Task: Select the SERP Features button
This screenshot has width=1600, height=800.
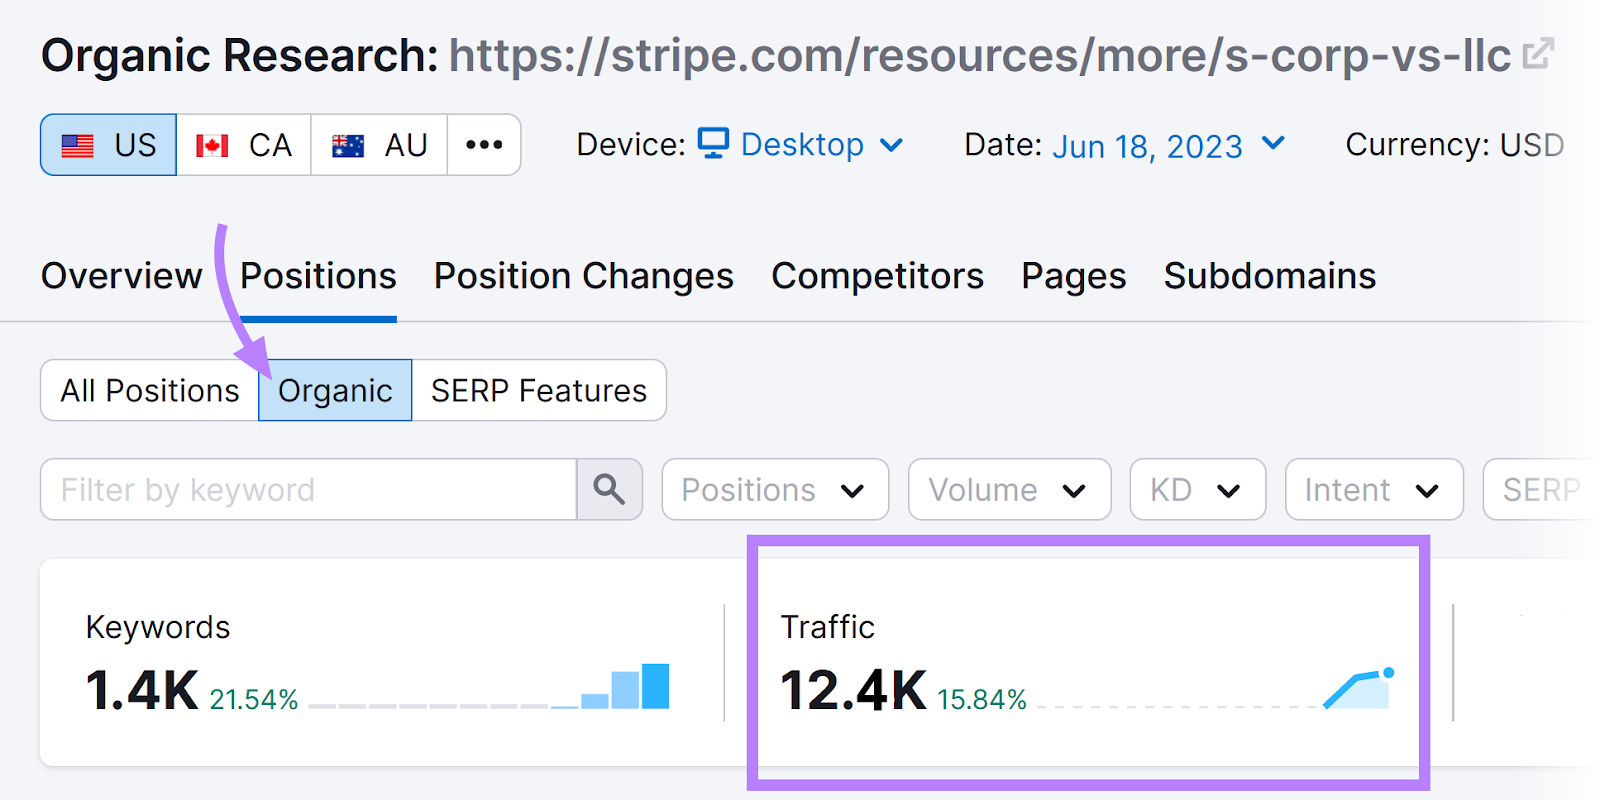Action: click(539, 390)
